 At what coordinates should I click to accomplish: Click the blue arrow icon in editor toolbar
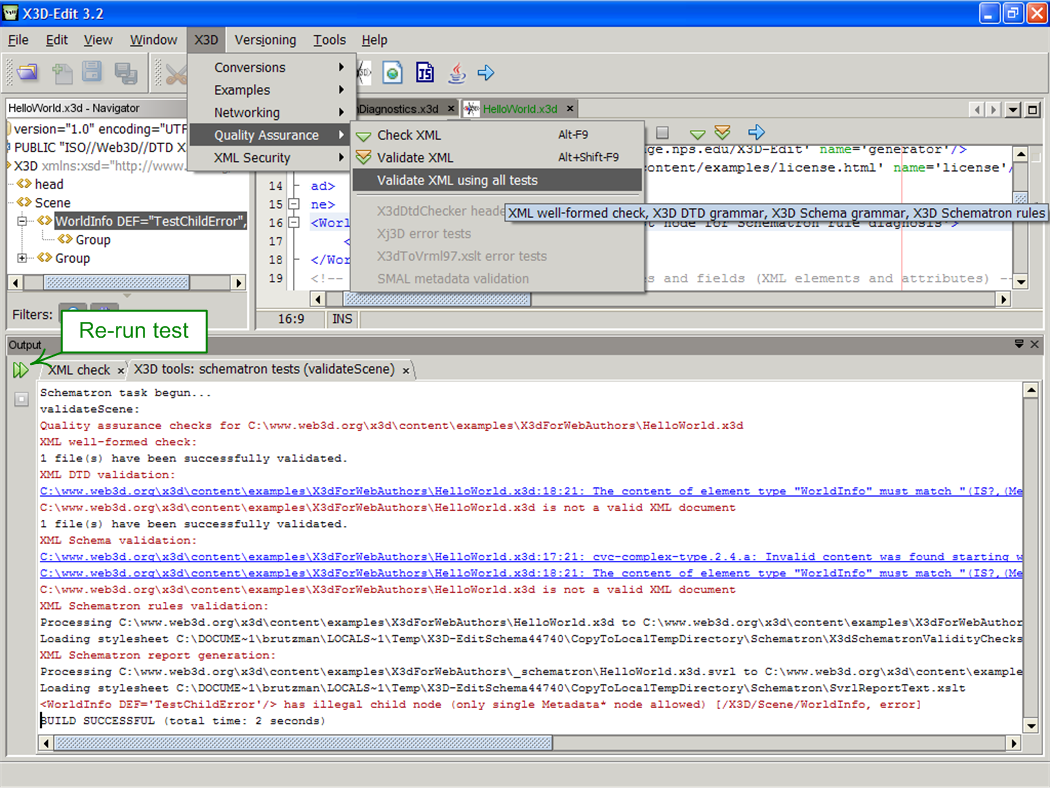(757, 132)
